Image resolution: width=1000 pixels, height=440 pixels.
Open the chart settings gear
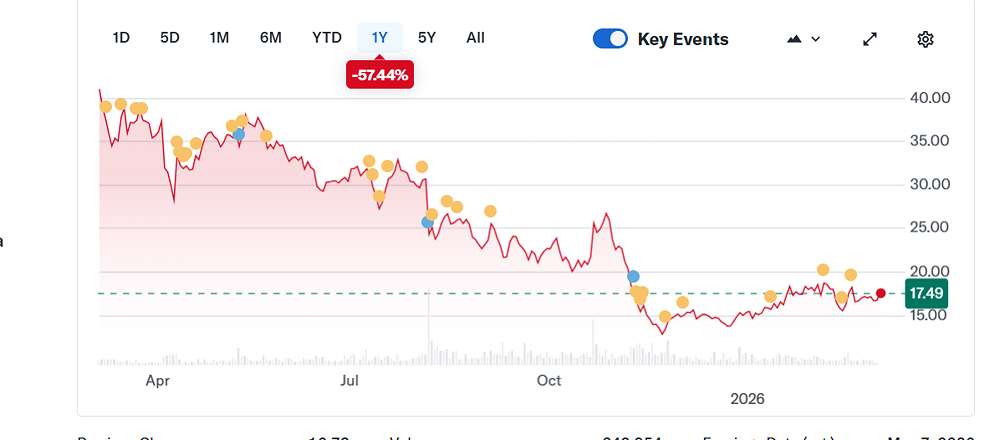[925, 39]
